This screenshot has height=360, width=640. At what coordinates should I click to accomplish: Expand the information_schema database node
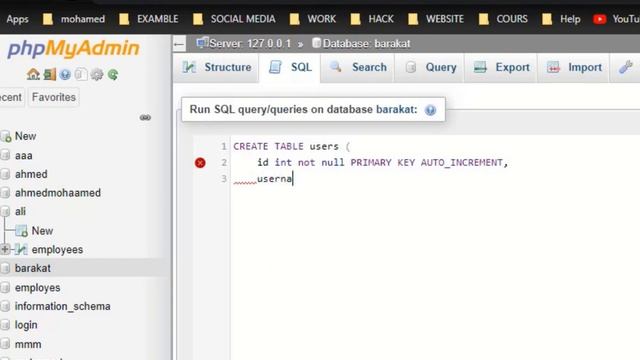5,306
